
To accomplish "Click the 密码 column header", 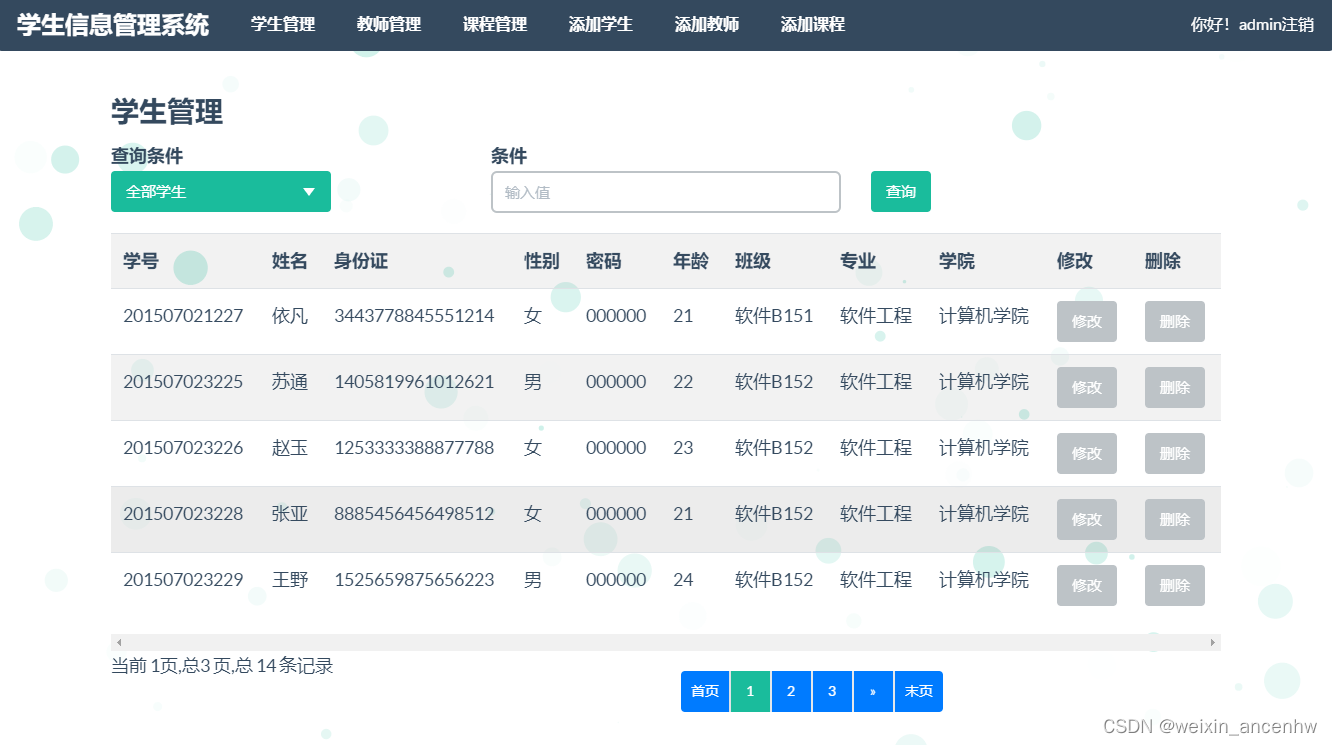I will 604,262.
